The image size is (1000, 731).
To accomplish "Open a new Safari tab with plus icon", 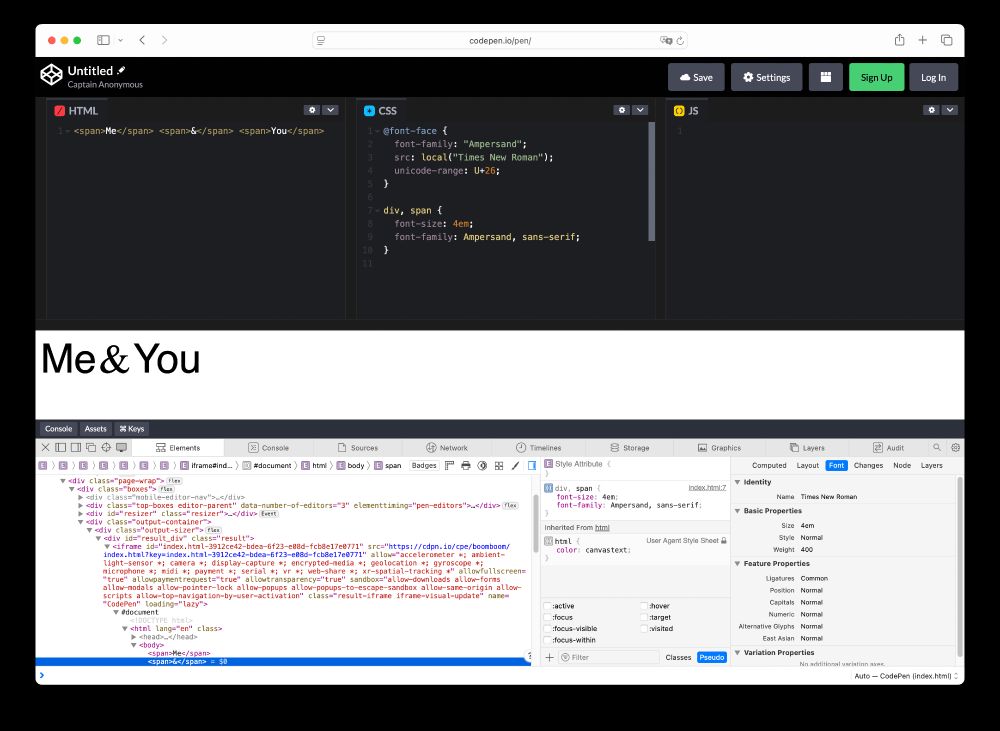I will (x=922, y=40).
